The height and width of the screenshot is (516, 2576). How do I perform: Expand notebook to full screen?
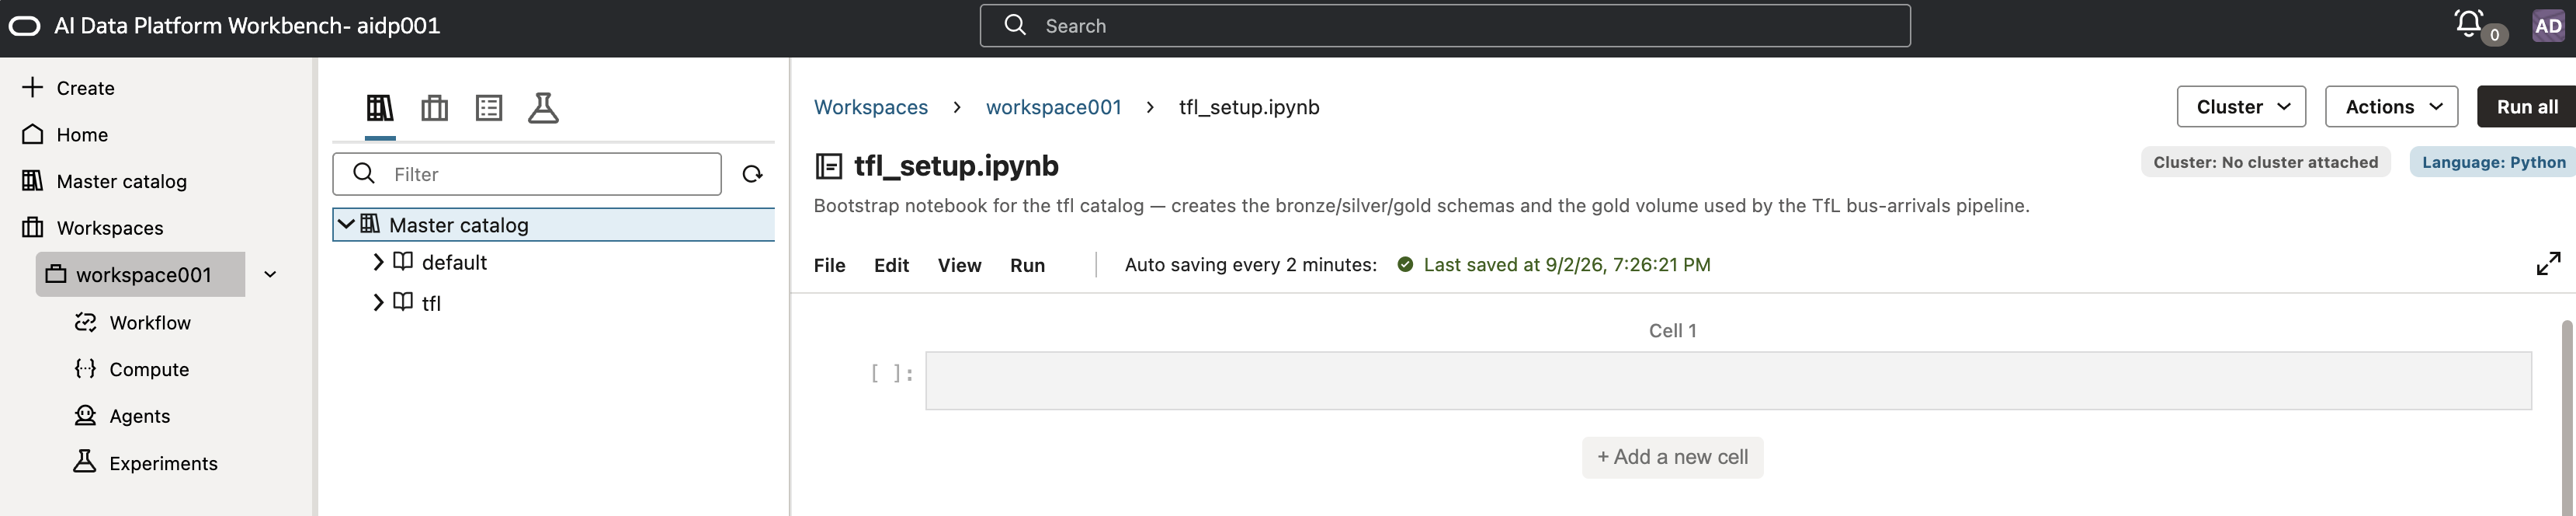(x=2548, y=264)
